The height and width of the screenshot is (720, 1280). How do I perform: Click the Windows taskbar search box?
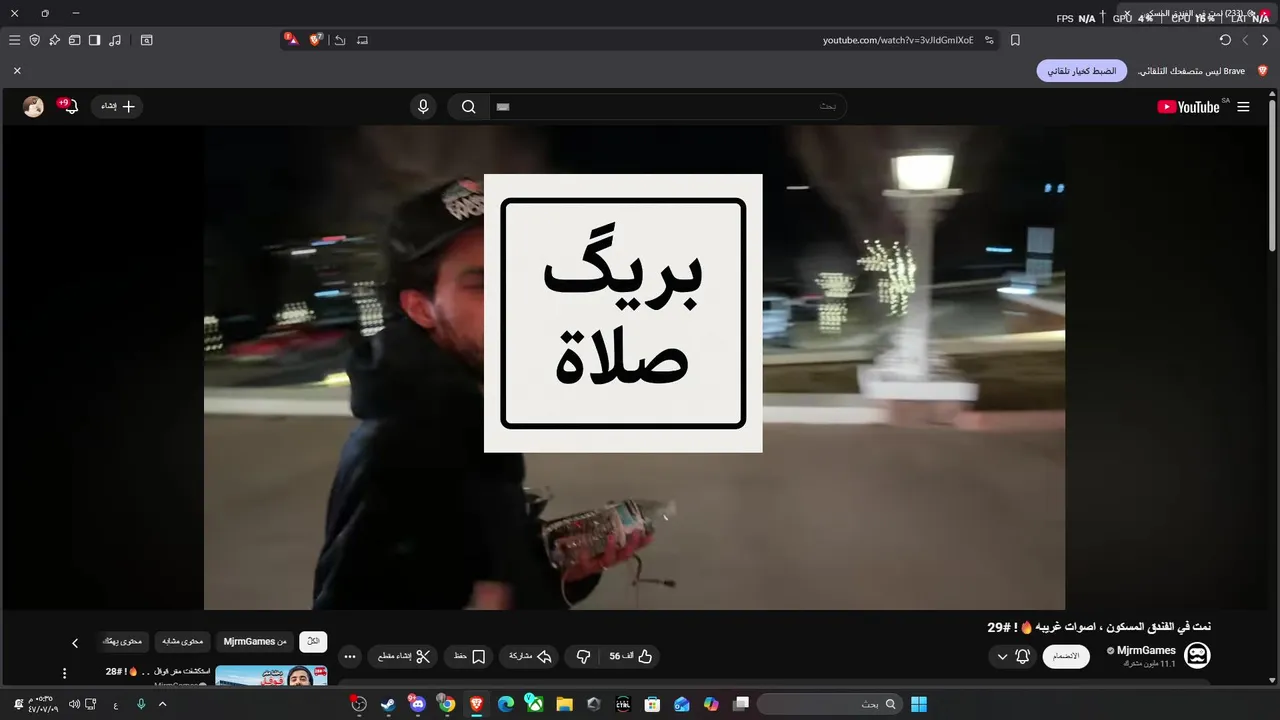click(828, 704)
